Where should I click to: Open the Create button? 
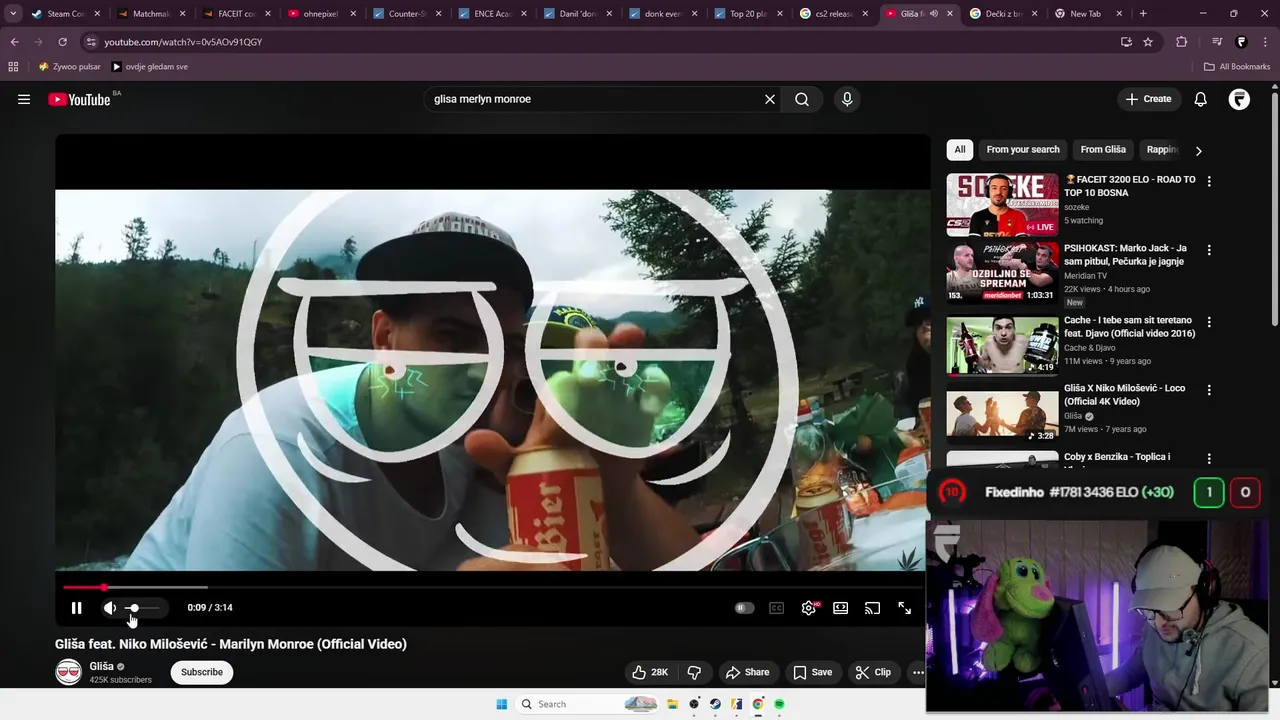click(1148, 99)
